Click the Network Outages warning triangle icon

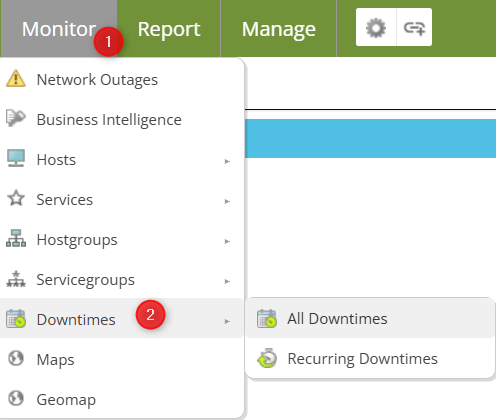point(16,79)
